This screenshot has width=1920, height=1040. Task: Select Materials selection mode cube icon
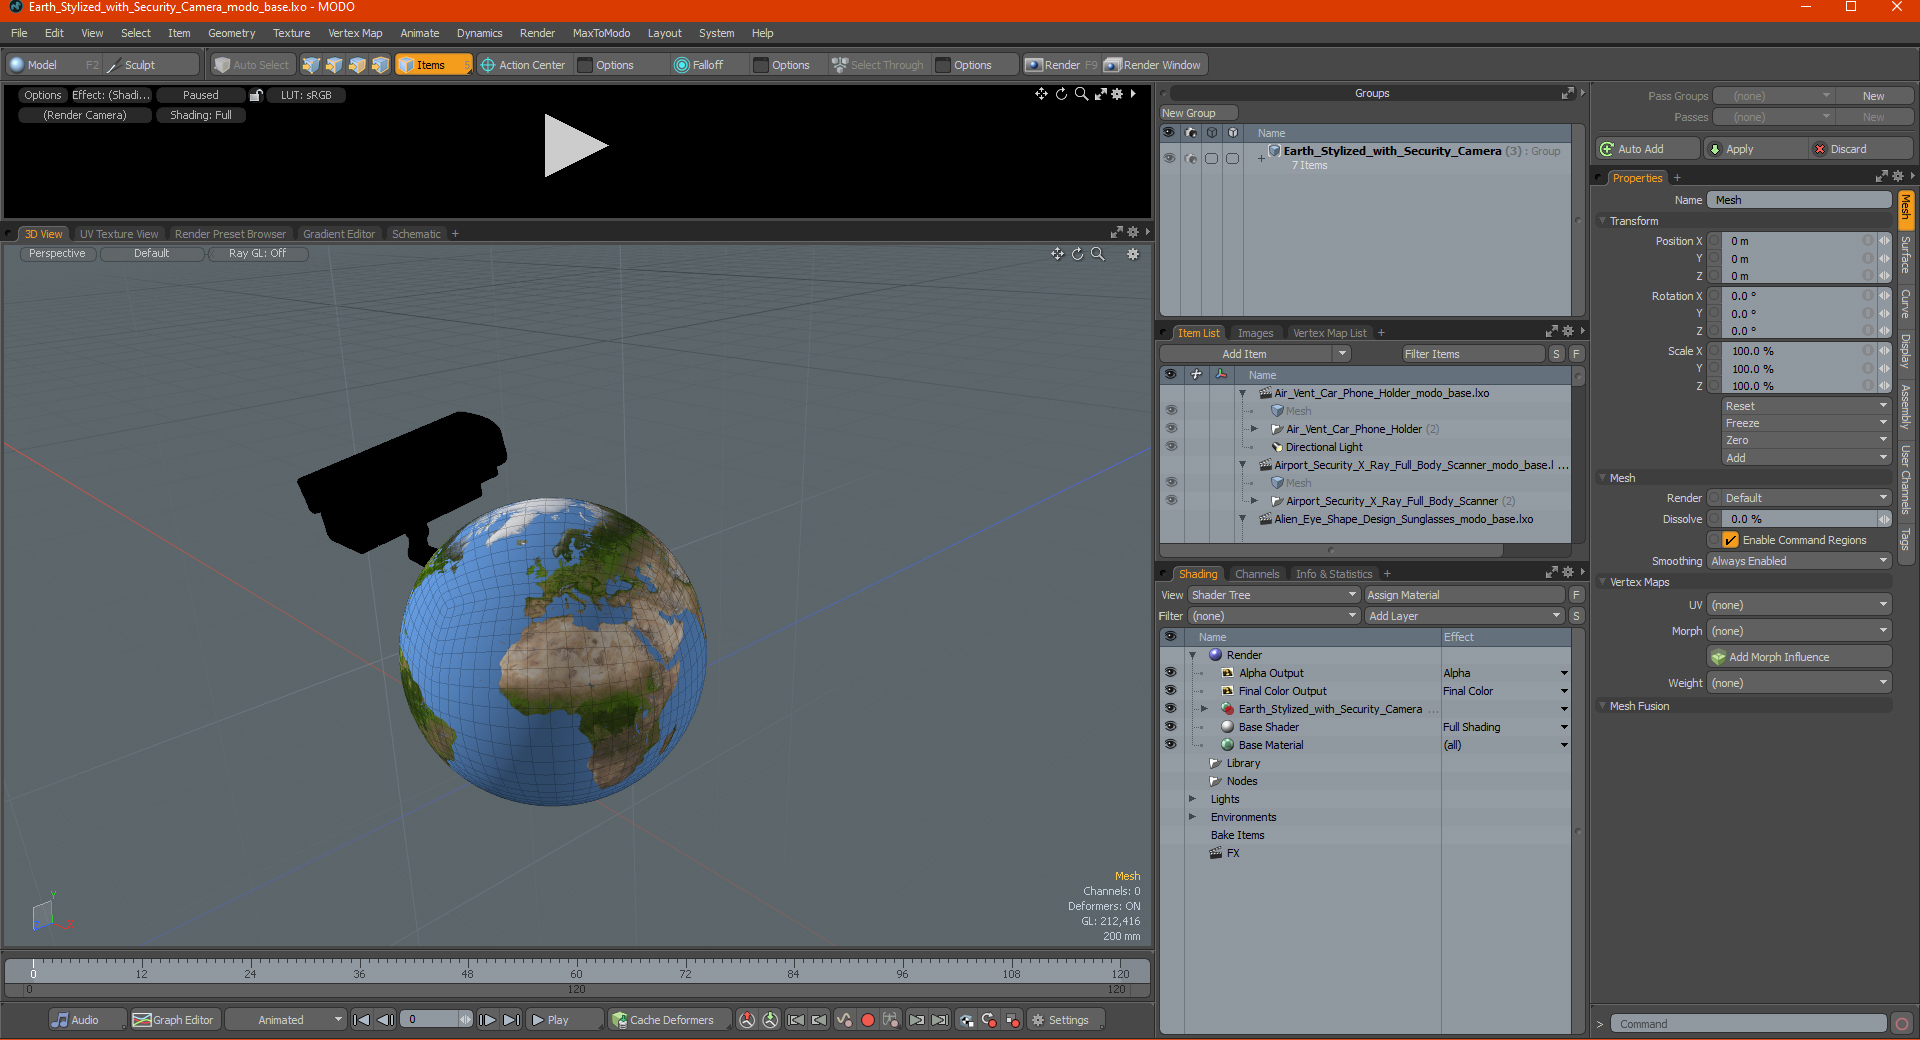click(x=380, y=65)
